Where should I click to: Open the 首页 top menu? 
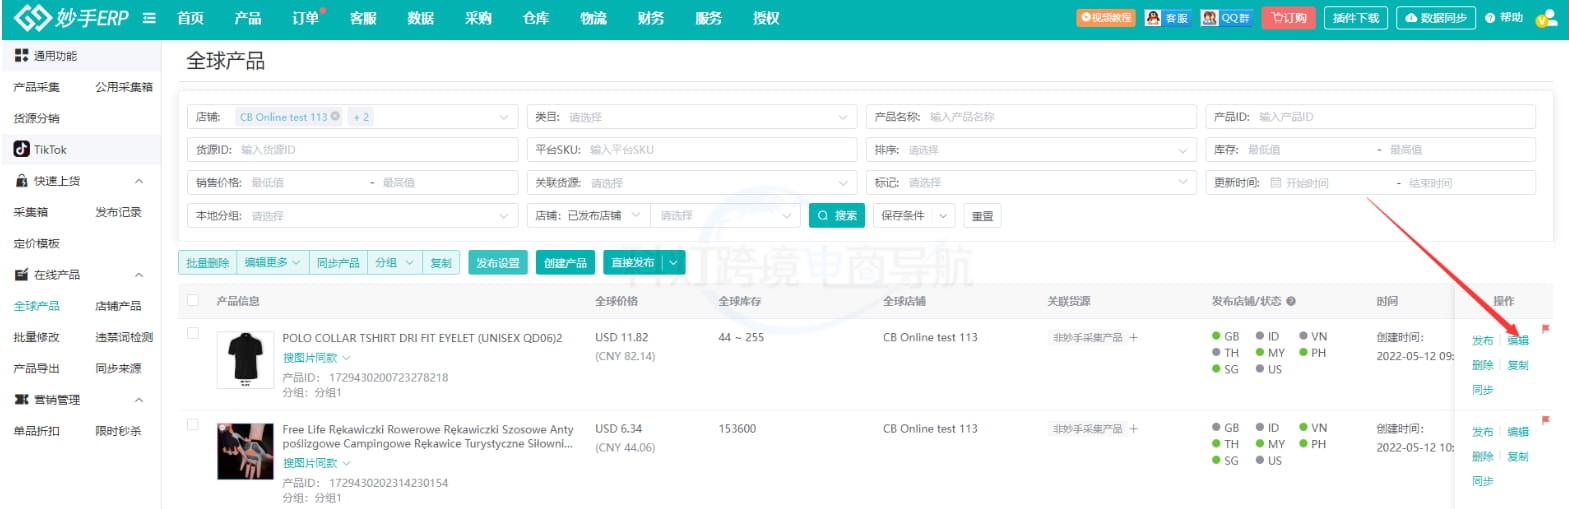pos(190,18)
